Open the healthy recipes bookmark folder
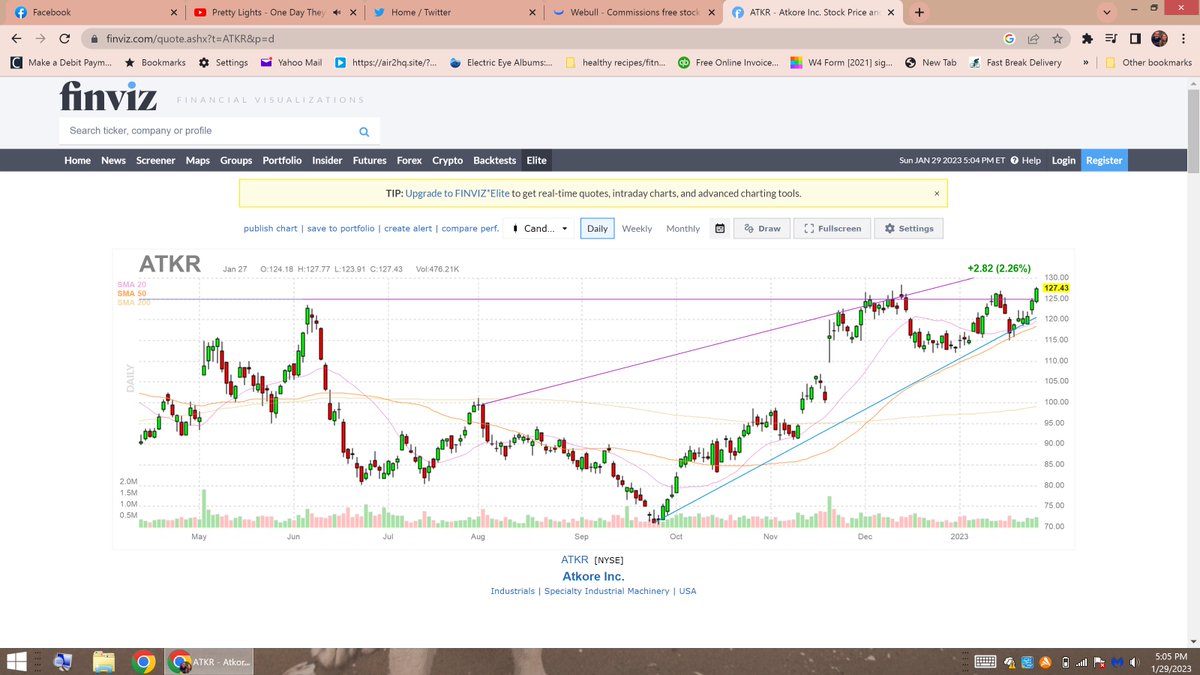 click(x=616, y=62)
